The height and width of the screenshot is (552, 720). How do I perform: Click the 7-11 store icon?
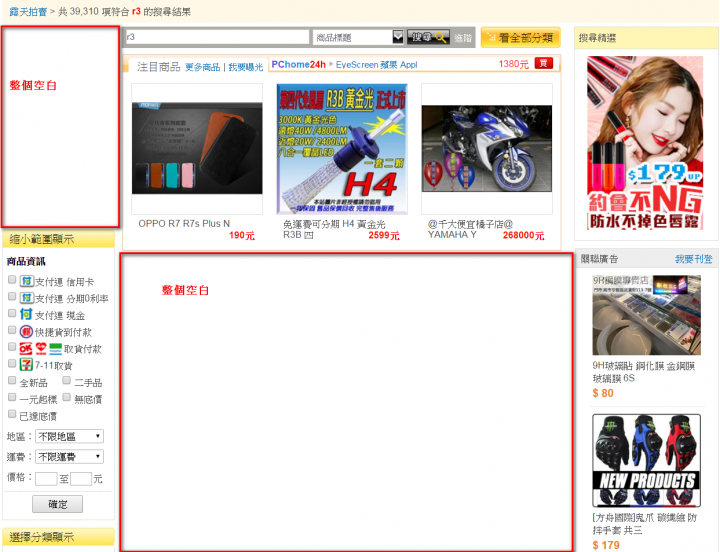click(26, 365)
